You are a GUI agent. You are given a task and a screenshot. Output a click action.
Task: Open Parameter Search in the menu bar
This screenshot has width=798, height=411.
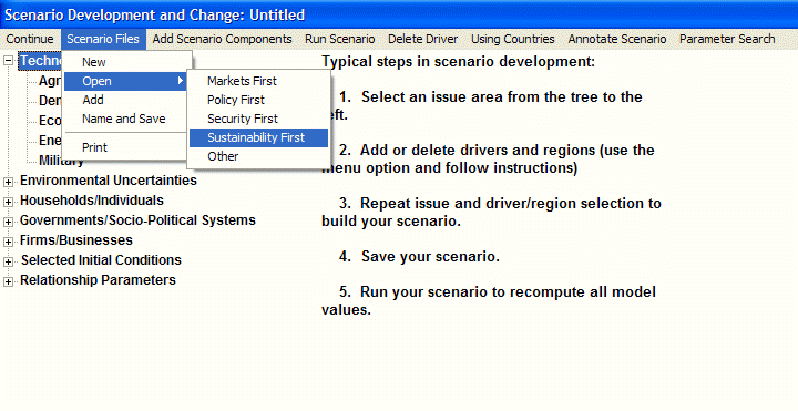click(727, 39)
